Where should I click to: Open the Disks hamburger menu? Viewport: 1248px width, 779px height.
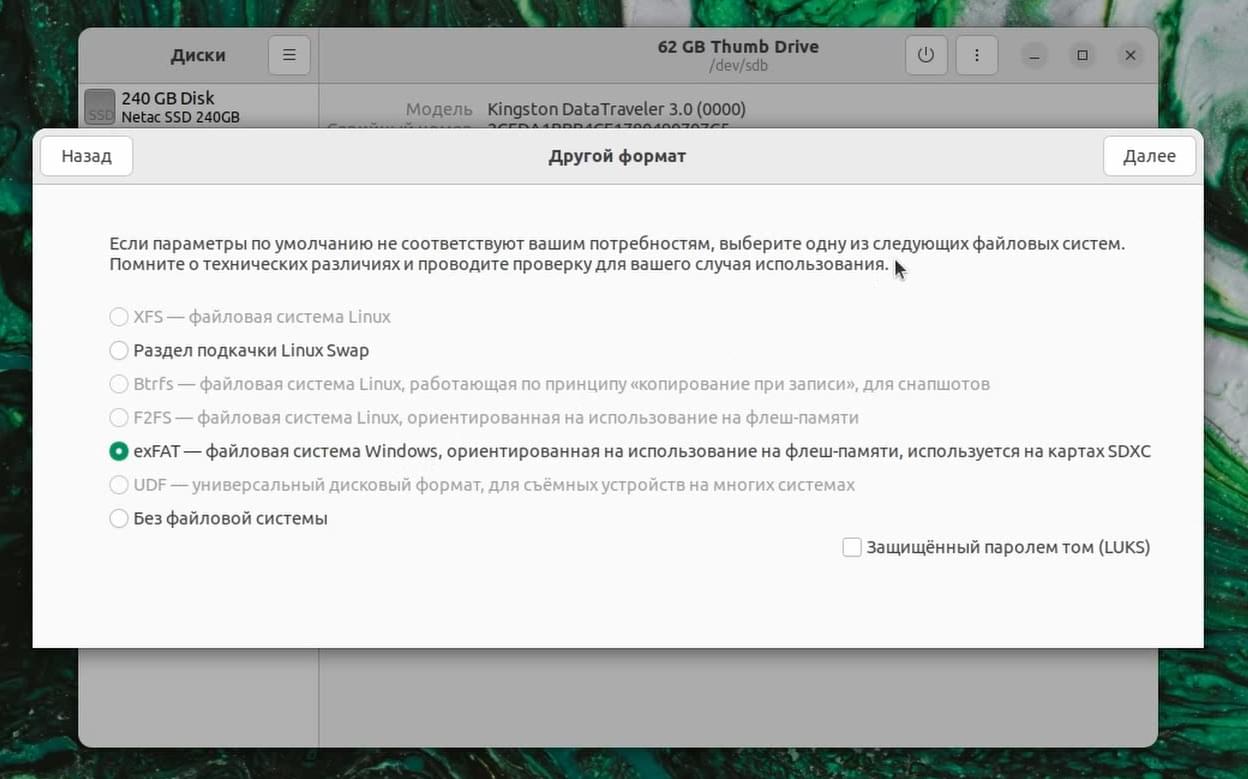pyautogui.click(x=289, y=55)
